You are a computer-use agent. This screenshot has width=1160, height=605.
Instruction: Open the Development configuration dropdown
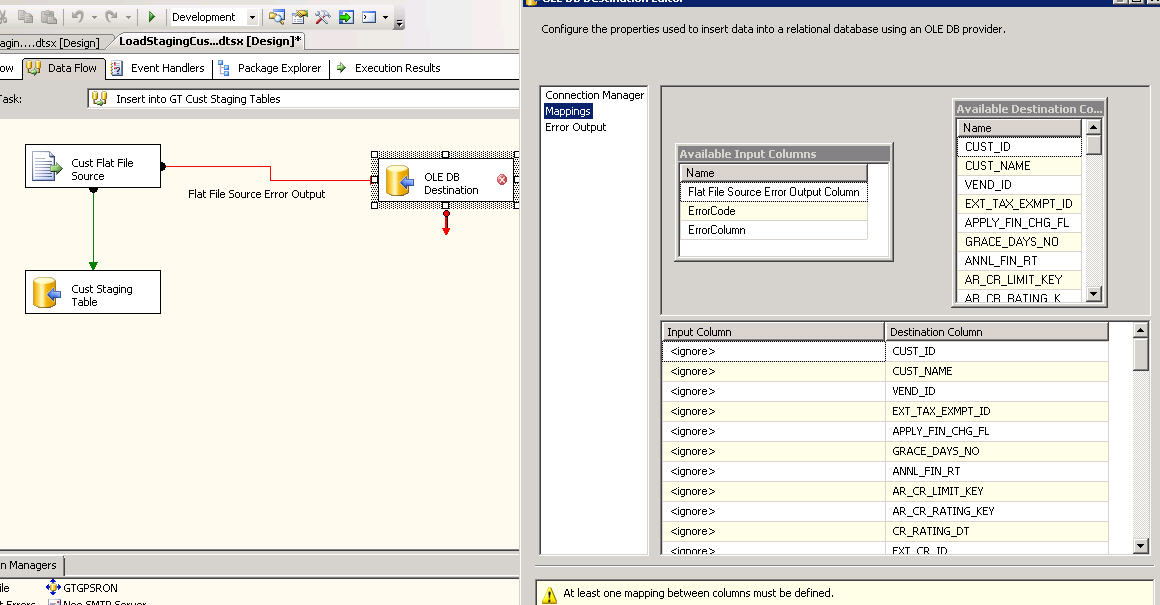252,17
